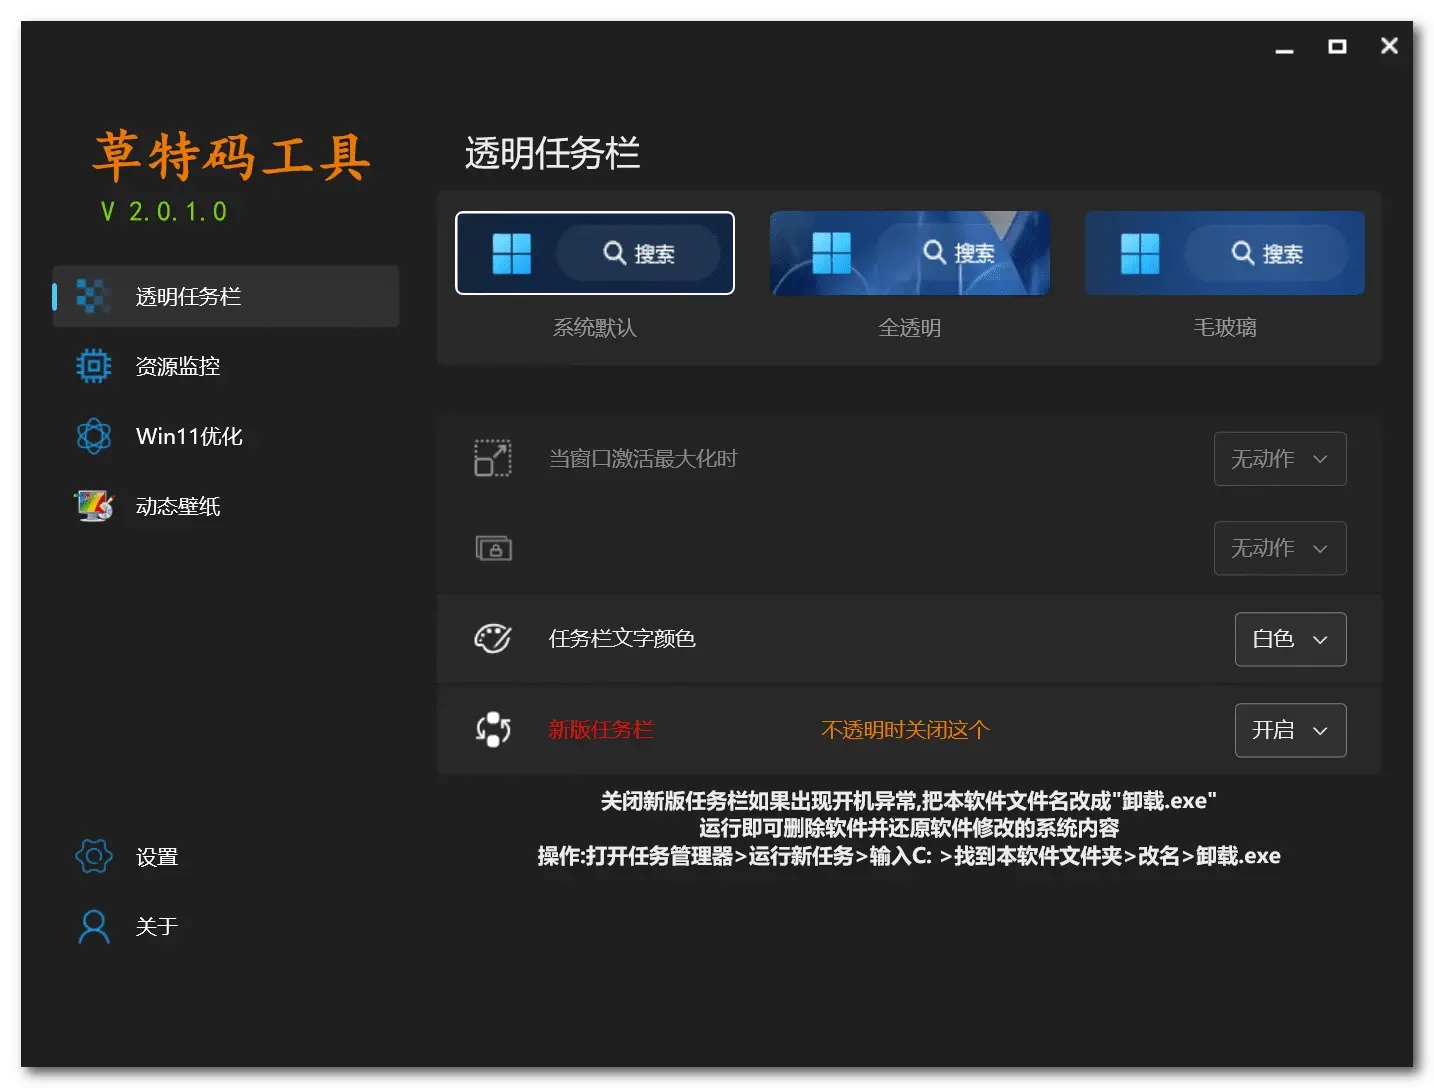Select the 系统默认 taskbar style preview
Viewport: 1434px width, 1088px height.
[x=595, y=253]
